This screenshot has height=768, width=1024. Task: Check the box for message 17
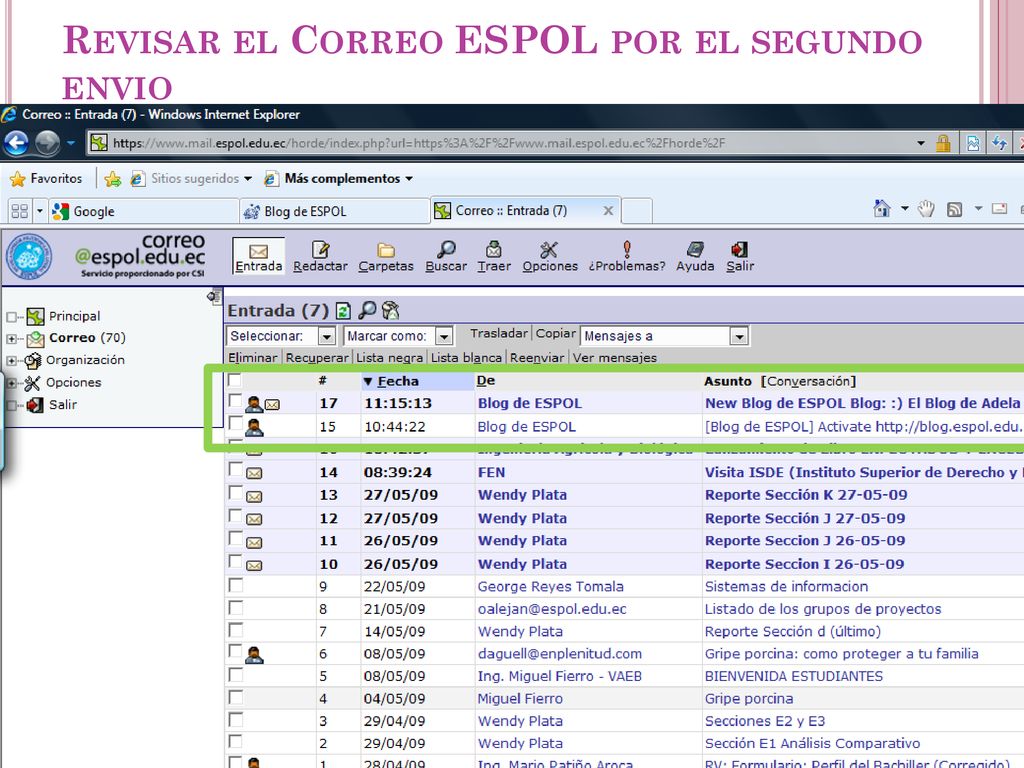click(235, 400)
